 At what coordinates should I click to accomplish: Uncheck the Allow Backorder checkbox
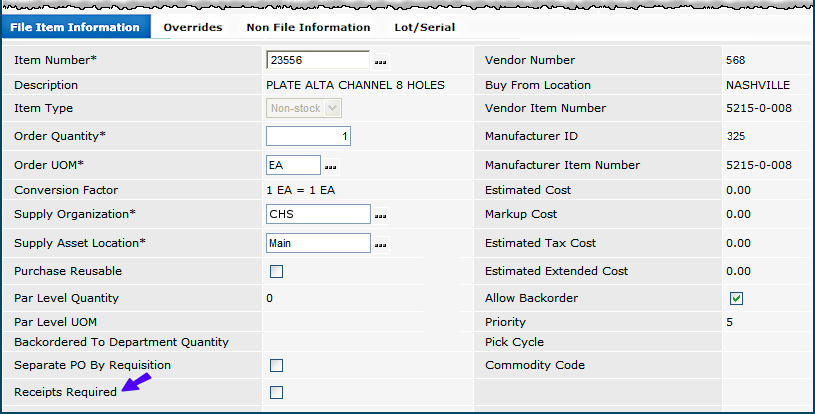tap(736, 298)
